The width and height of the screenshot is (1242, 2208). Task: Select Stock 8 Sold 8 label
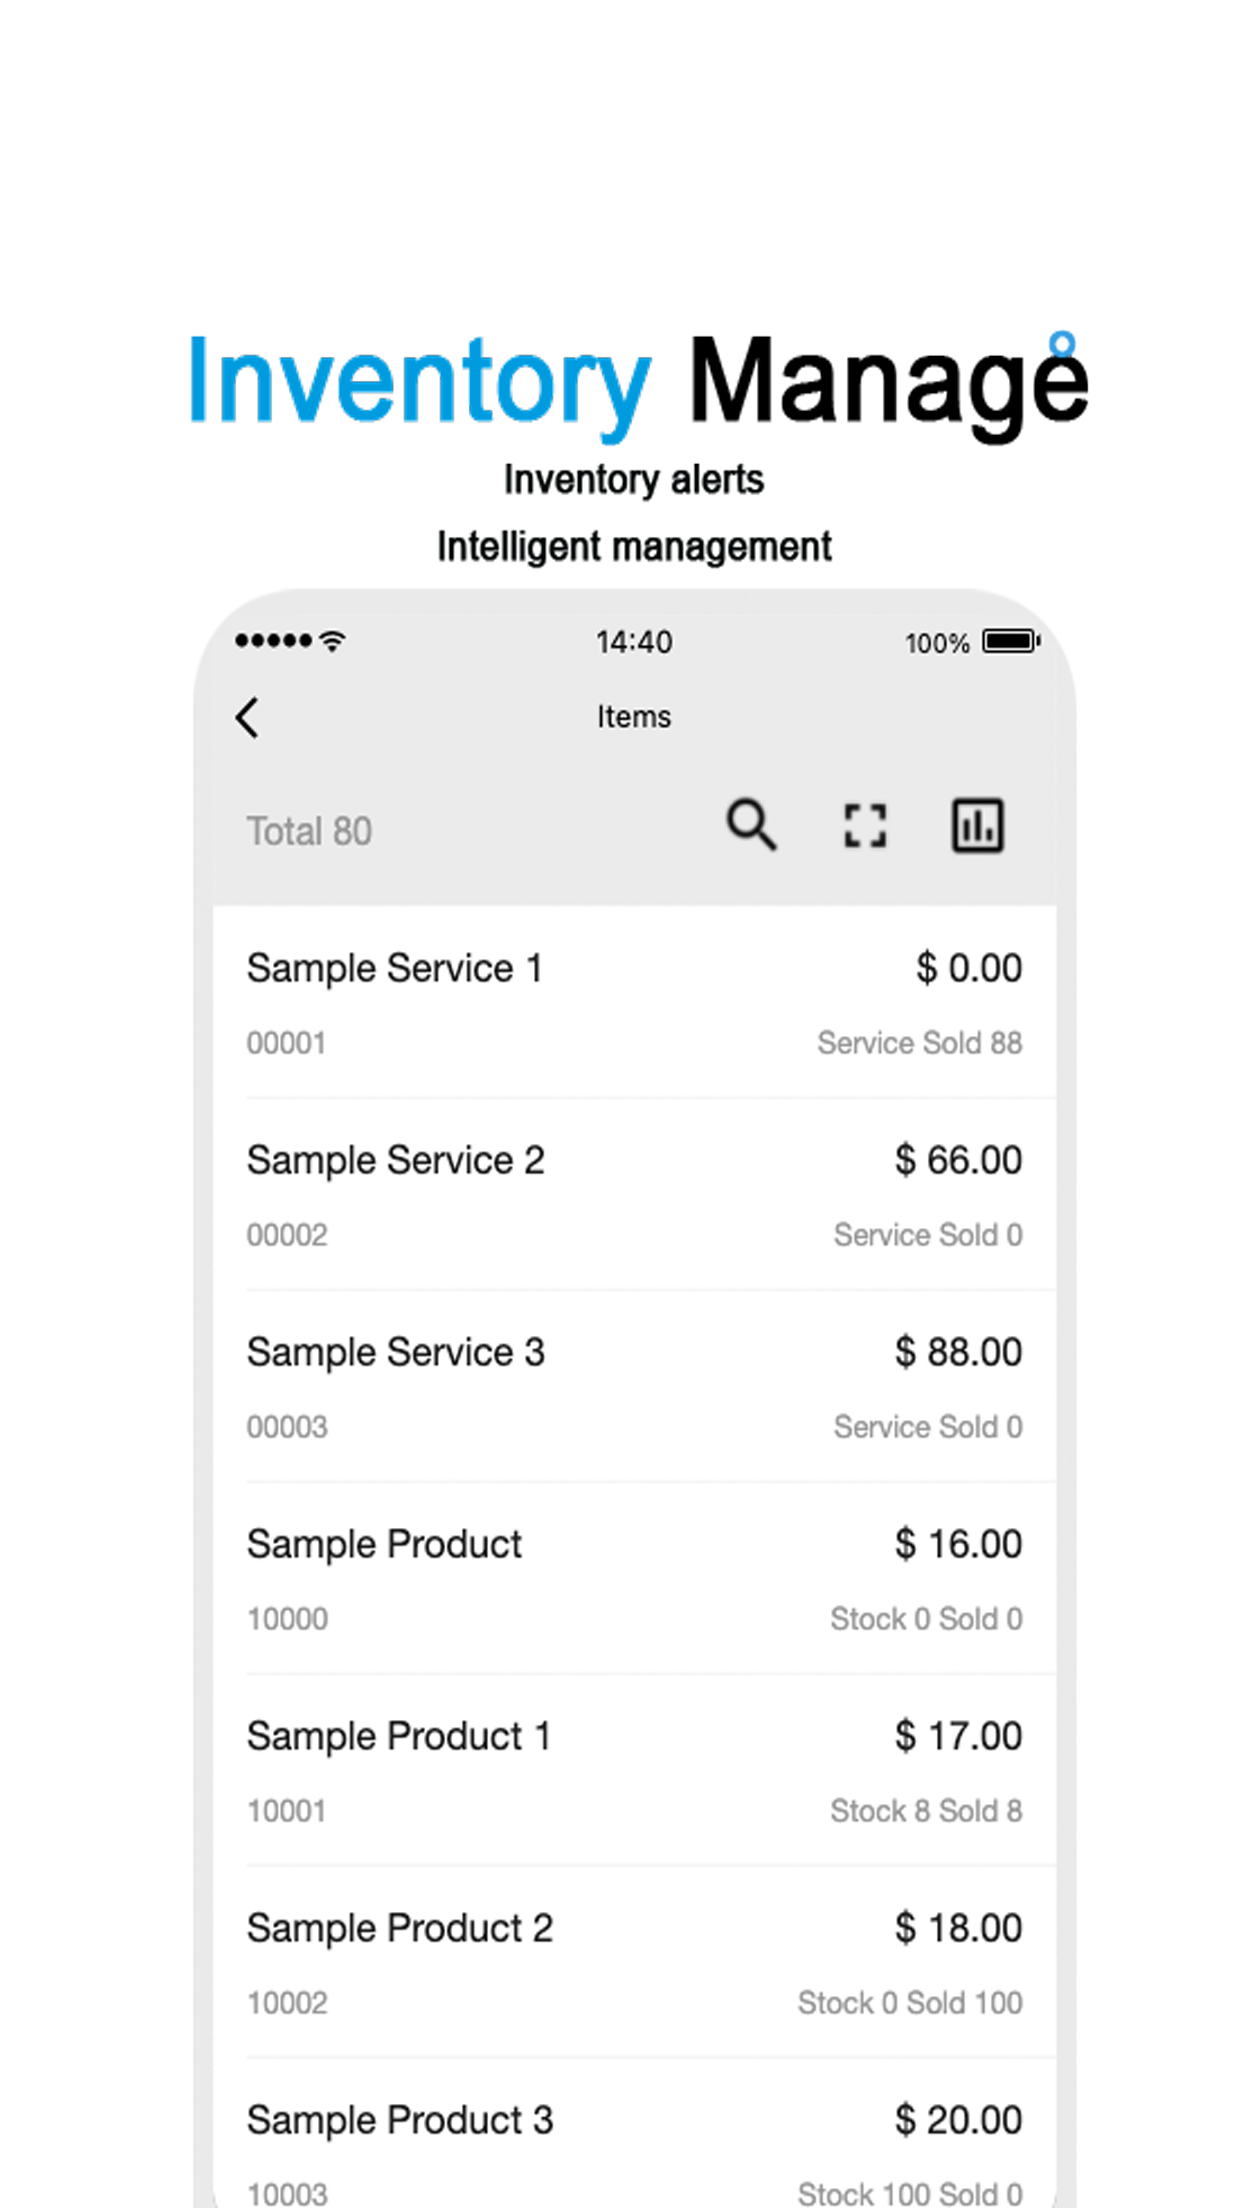click(926, 1811)
